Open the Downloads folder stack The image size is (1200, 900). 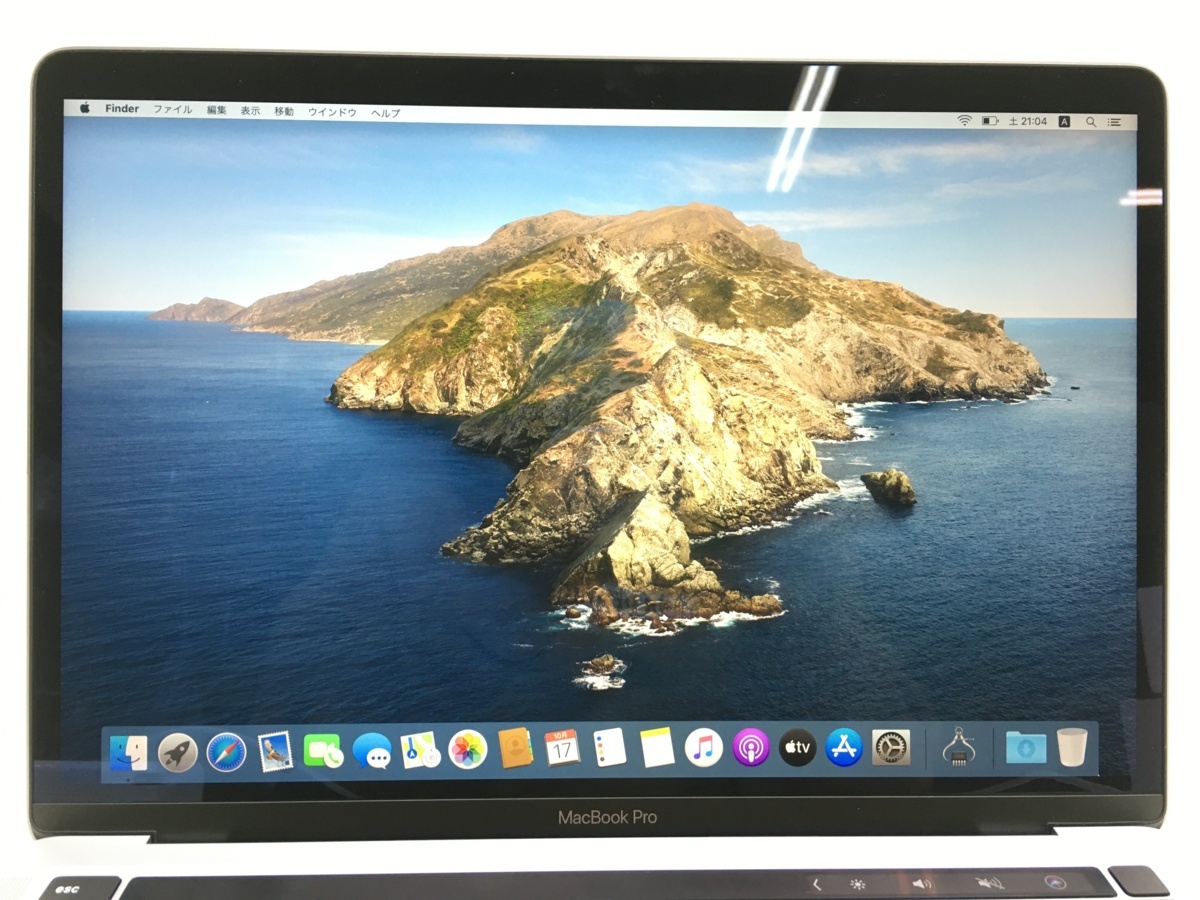click(x=1026, y=747)
